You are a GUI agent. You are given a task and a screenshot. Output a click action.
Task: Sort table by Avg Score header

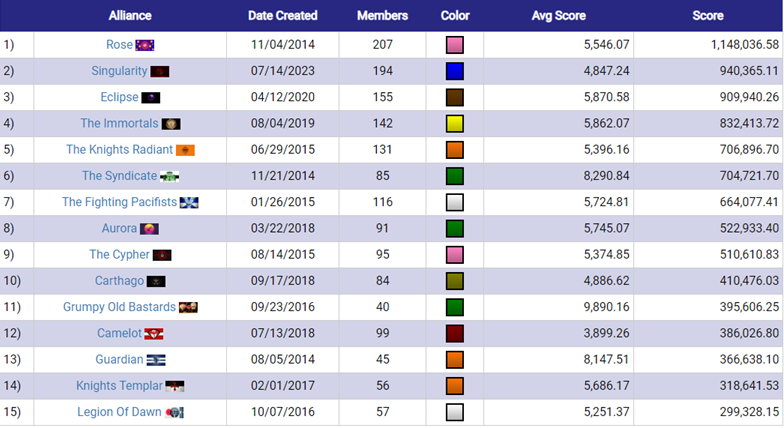[x=558, y=16]
